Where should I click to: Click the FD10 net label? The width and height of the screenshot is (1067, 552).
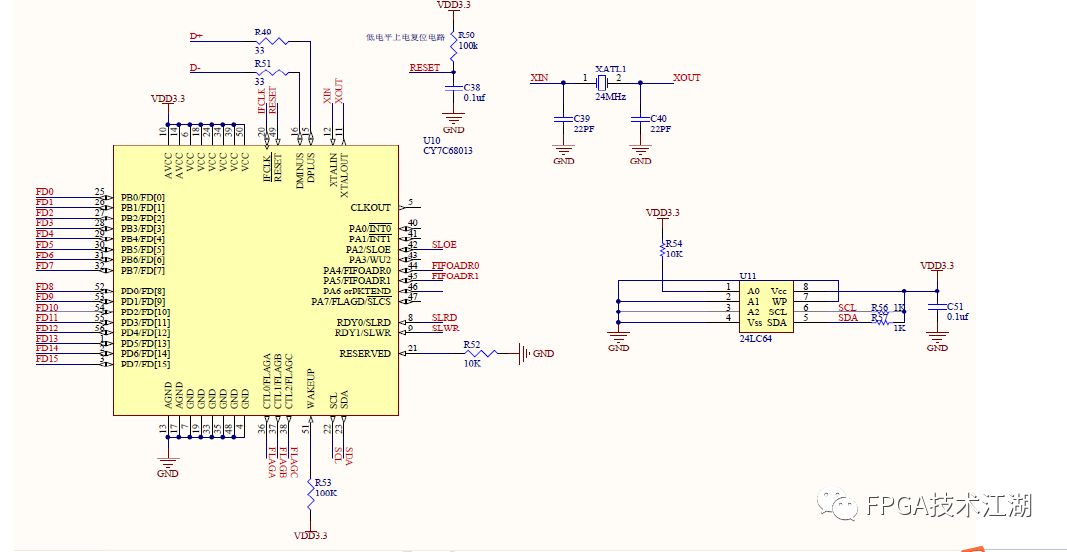click(x=47, y=308)
